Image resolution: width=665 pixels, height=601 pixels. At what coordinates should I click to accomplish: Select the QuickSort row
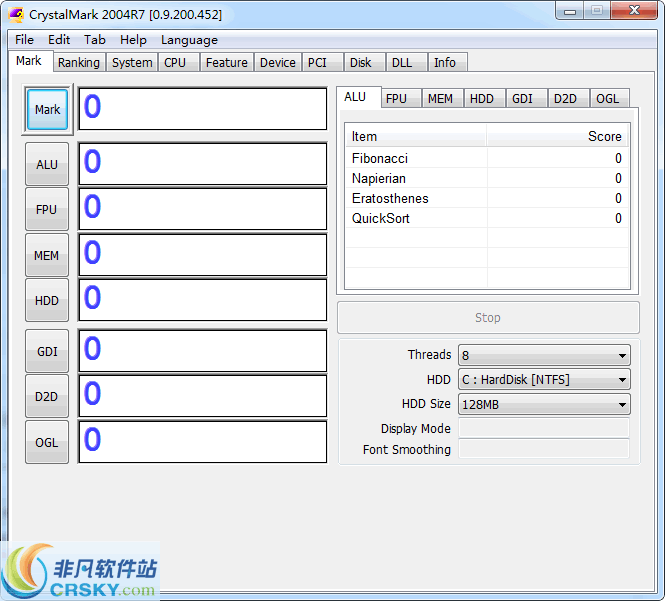[x=487, y=218]
